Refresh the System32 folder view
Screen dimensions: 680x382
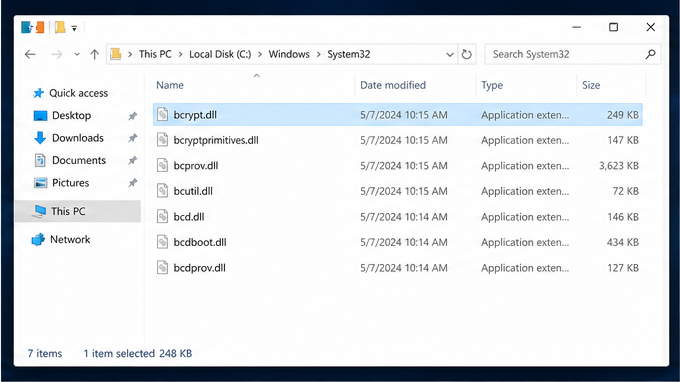click(467, 55)
